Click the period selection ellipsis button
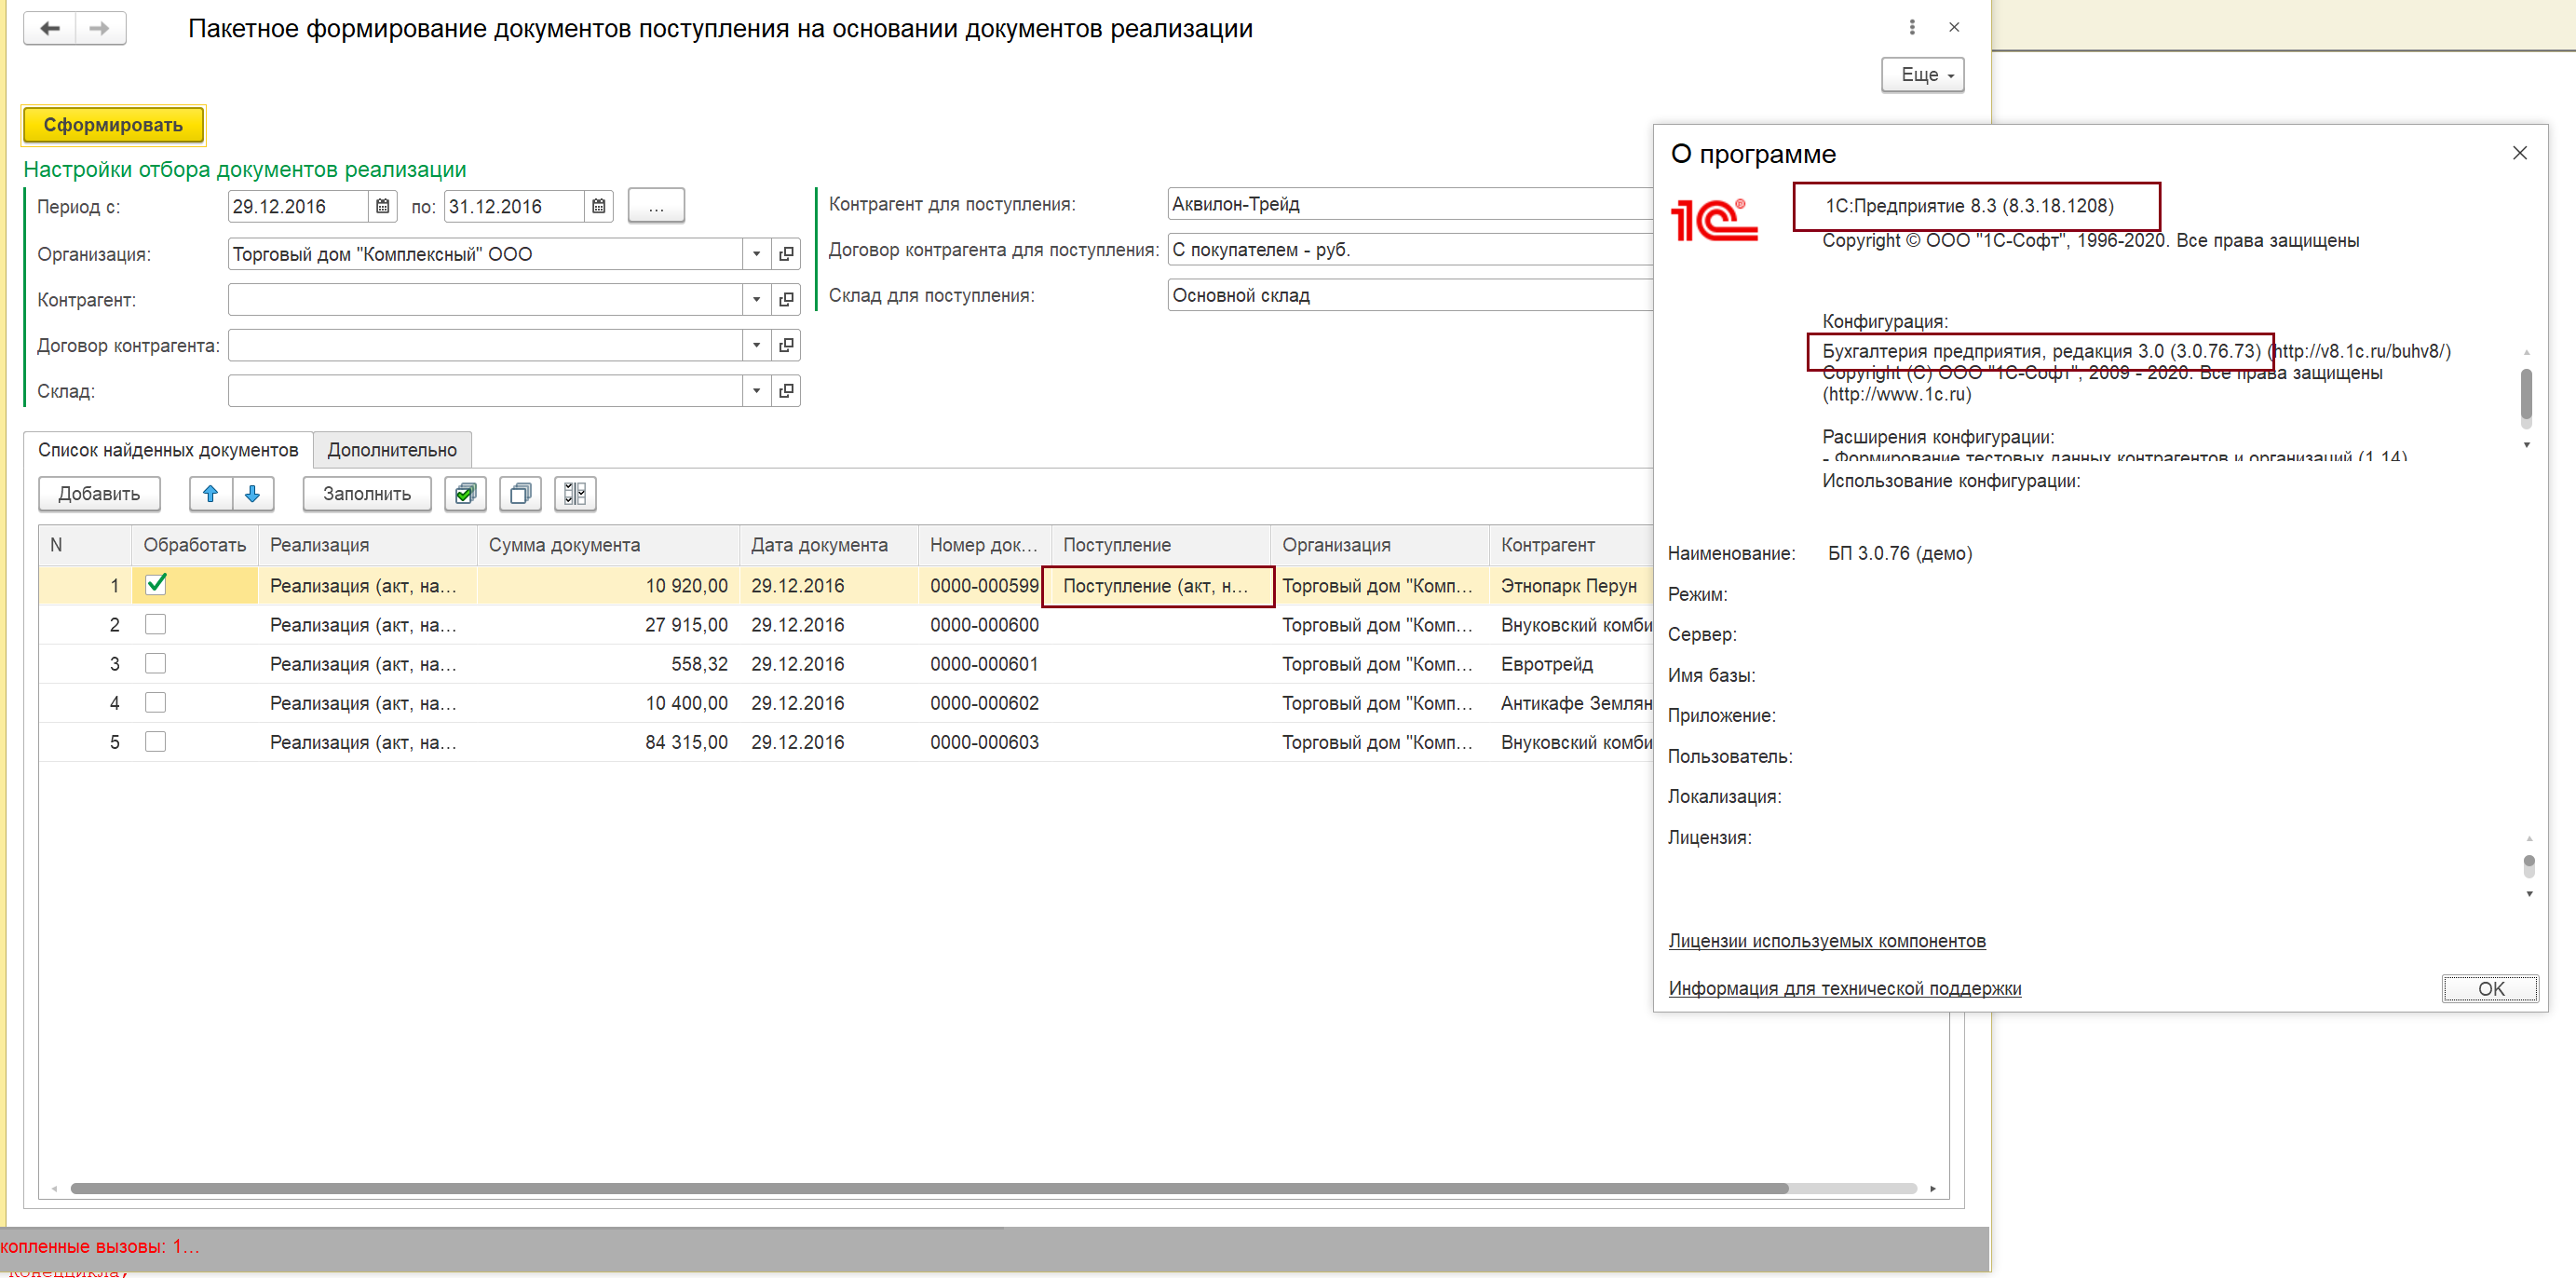Viewport: 2576px width, 1278px height. pyautogui.click(x=656, y=206)
